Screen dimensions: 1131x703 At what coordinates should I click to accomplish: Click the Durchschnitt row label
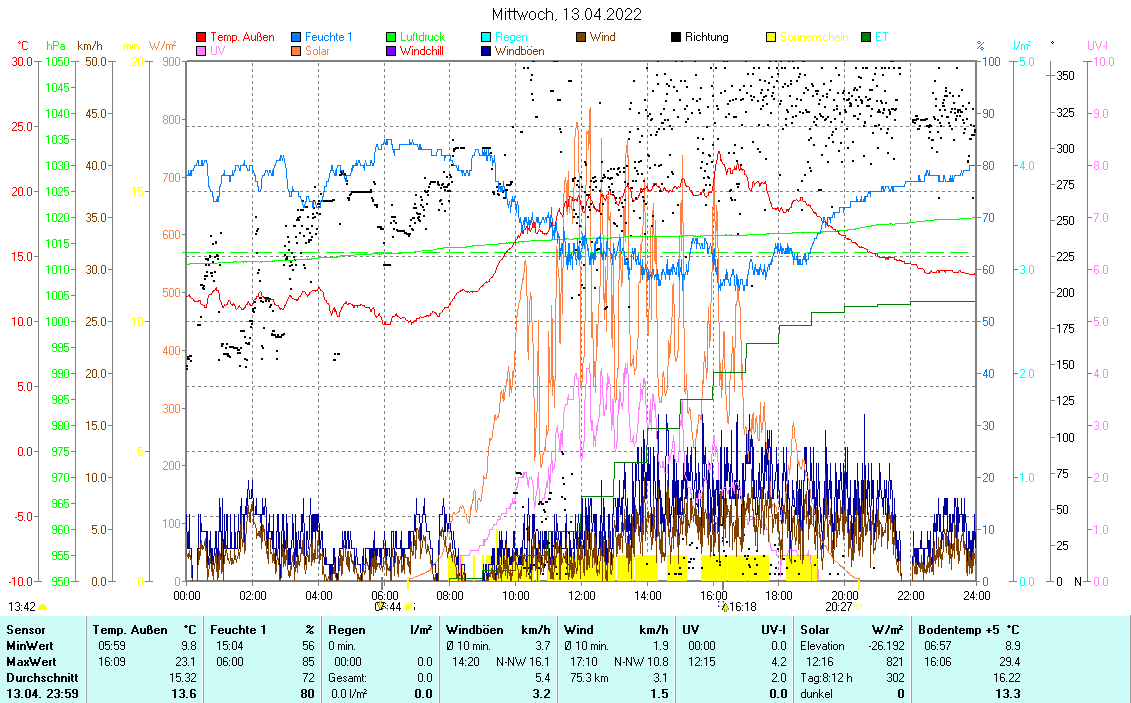pyautogui.click(x=40, y=677)
